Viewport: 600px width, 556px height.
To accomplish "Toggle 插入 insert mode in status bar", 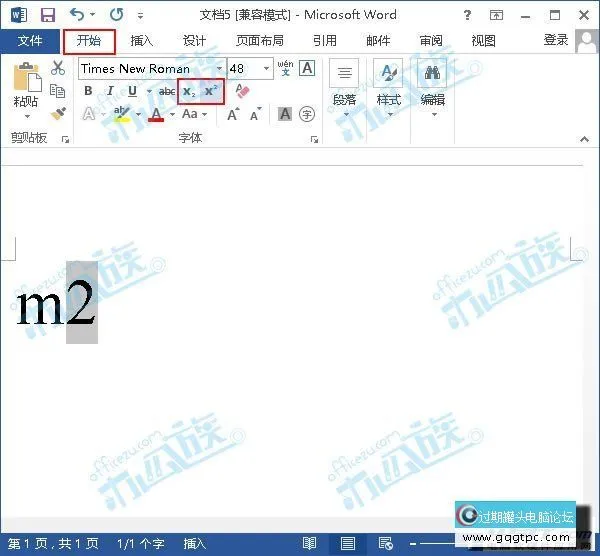I will tap(194, 544).
